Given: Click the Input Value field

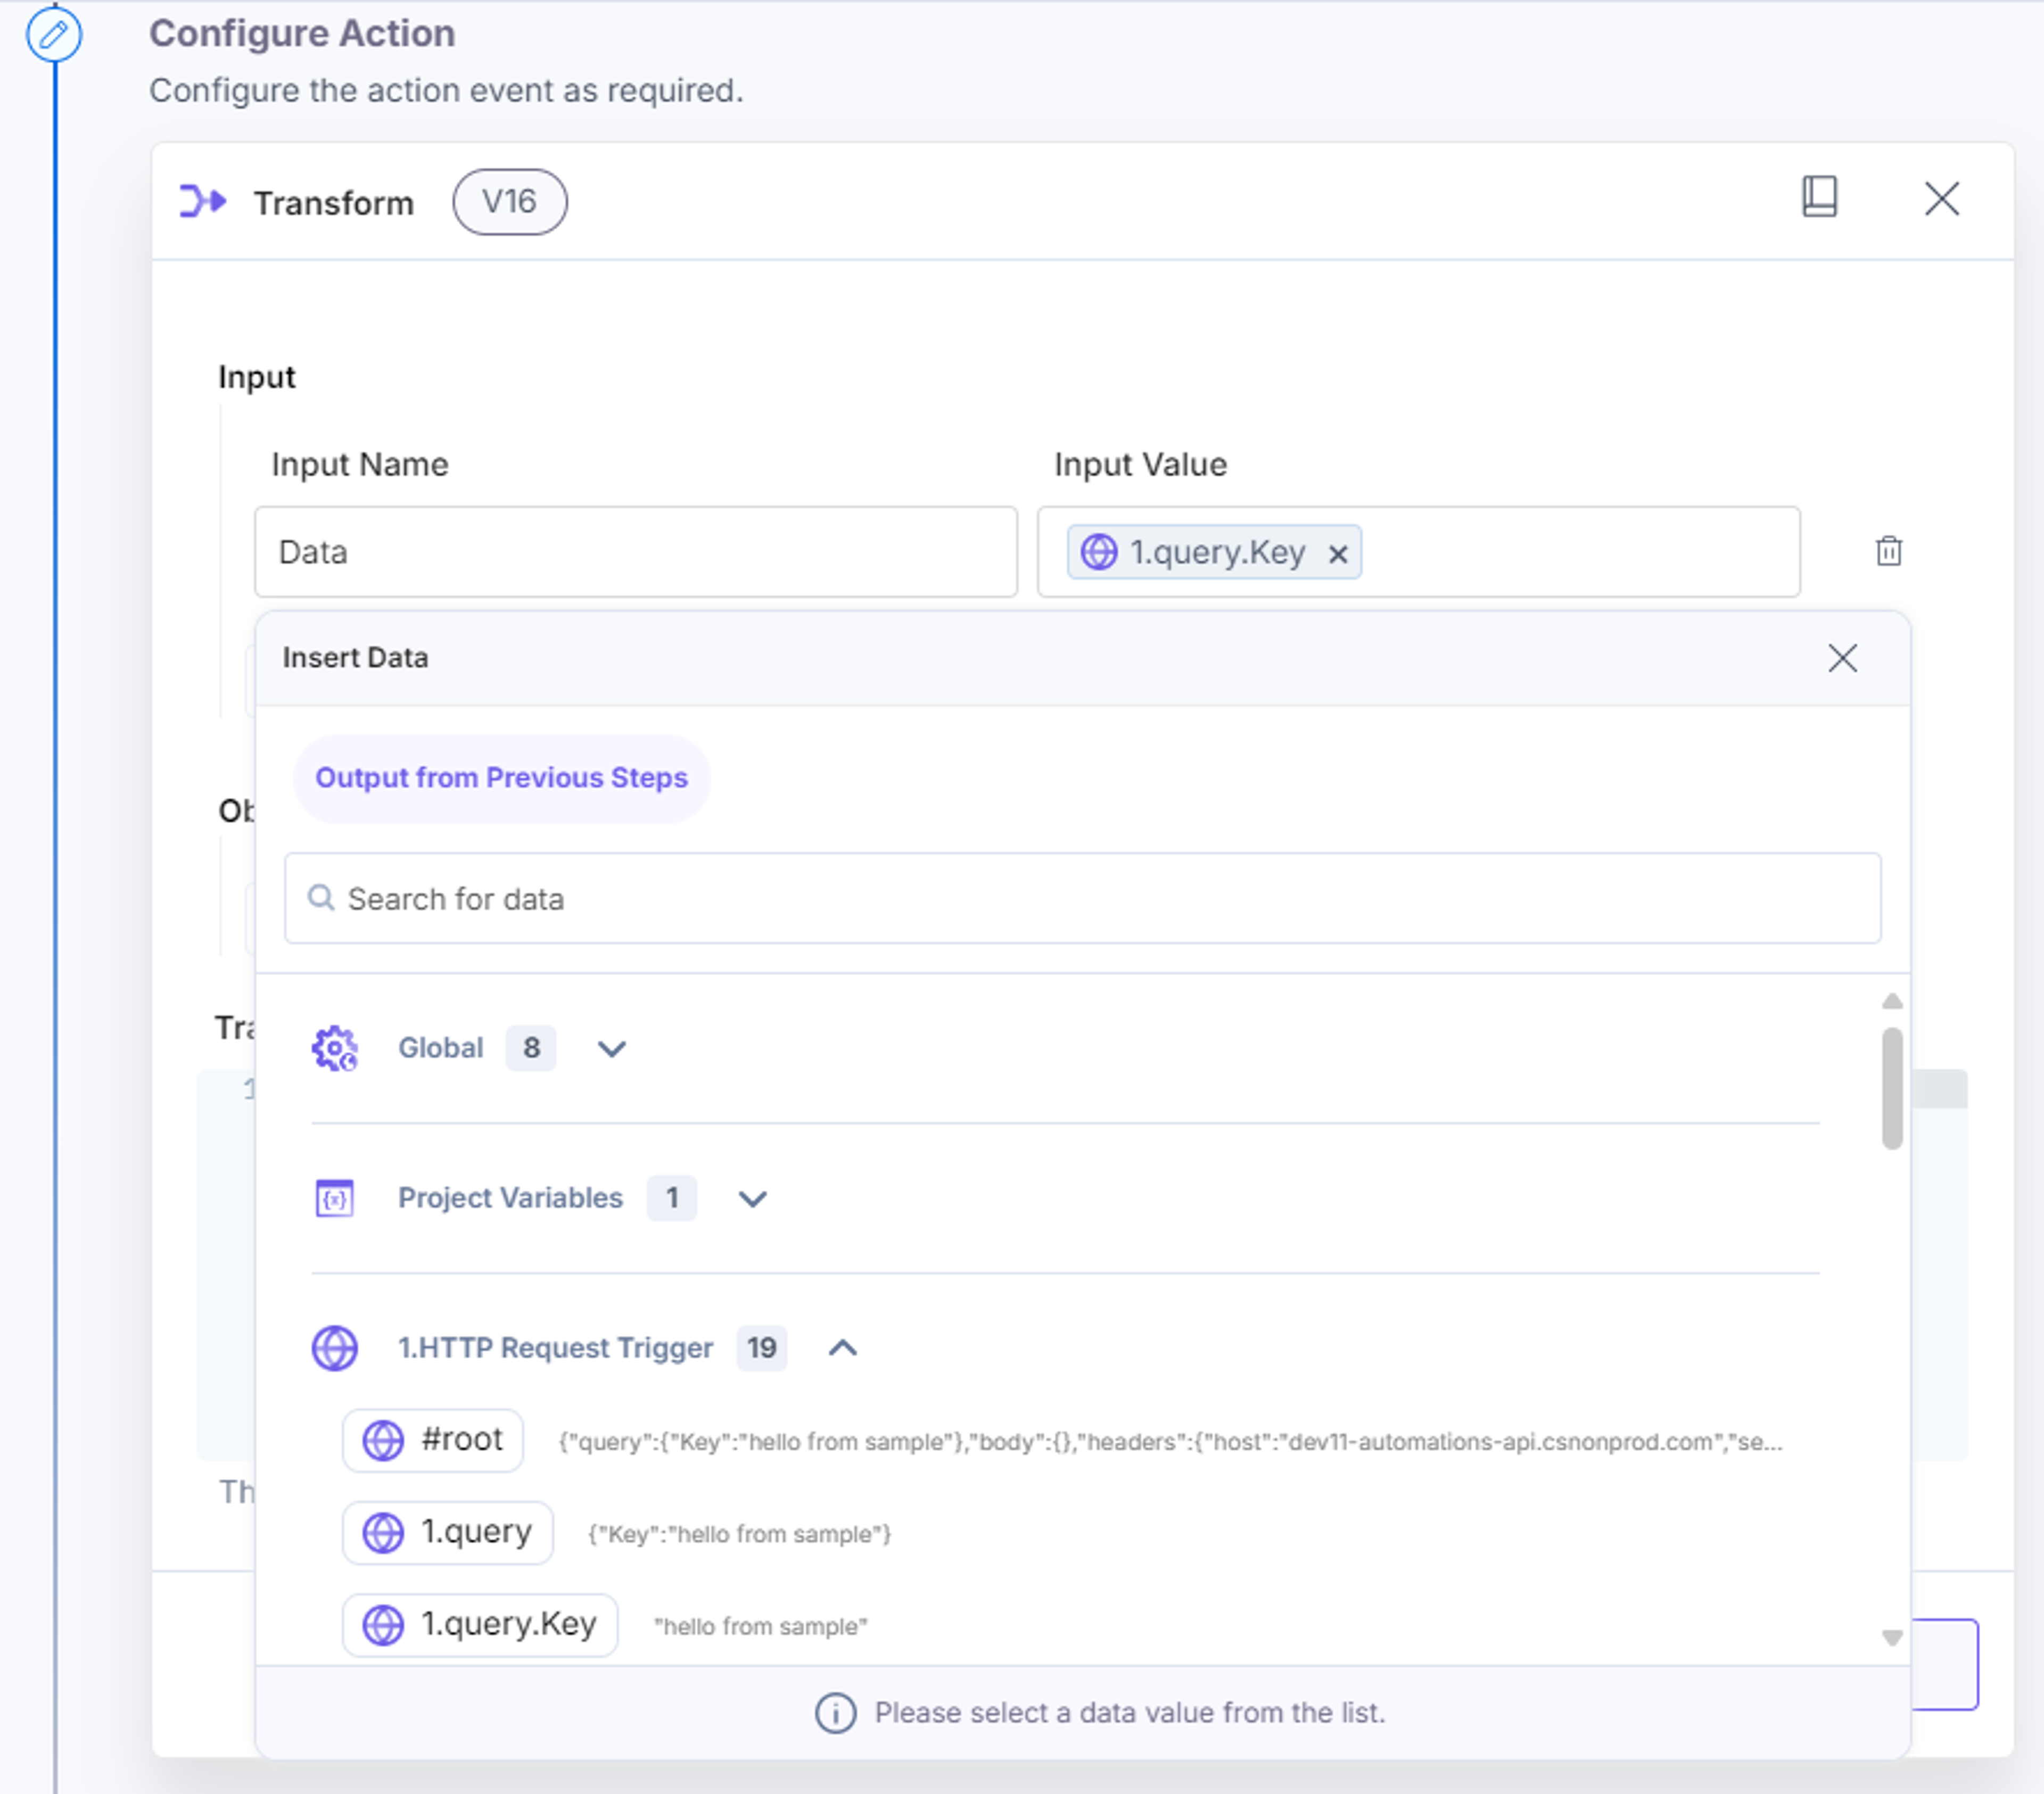Looking at the screenshot, I should [x=1419, y=552].
